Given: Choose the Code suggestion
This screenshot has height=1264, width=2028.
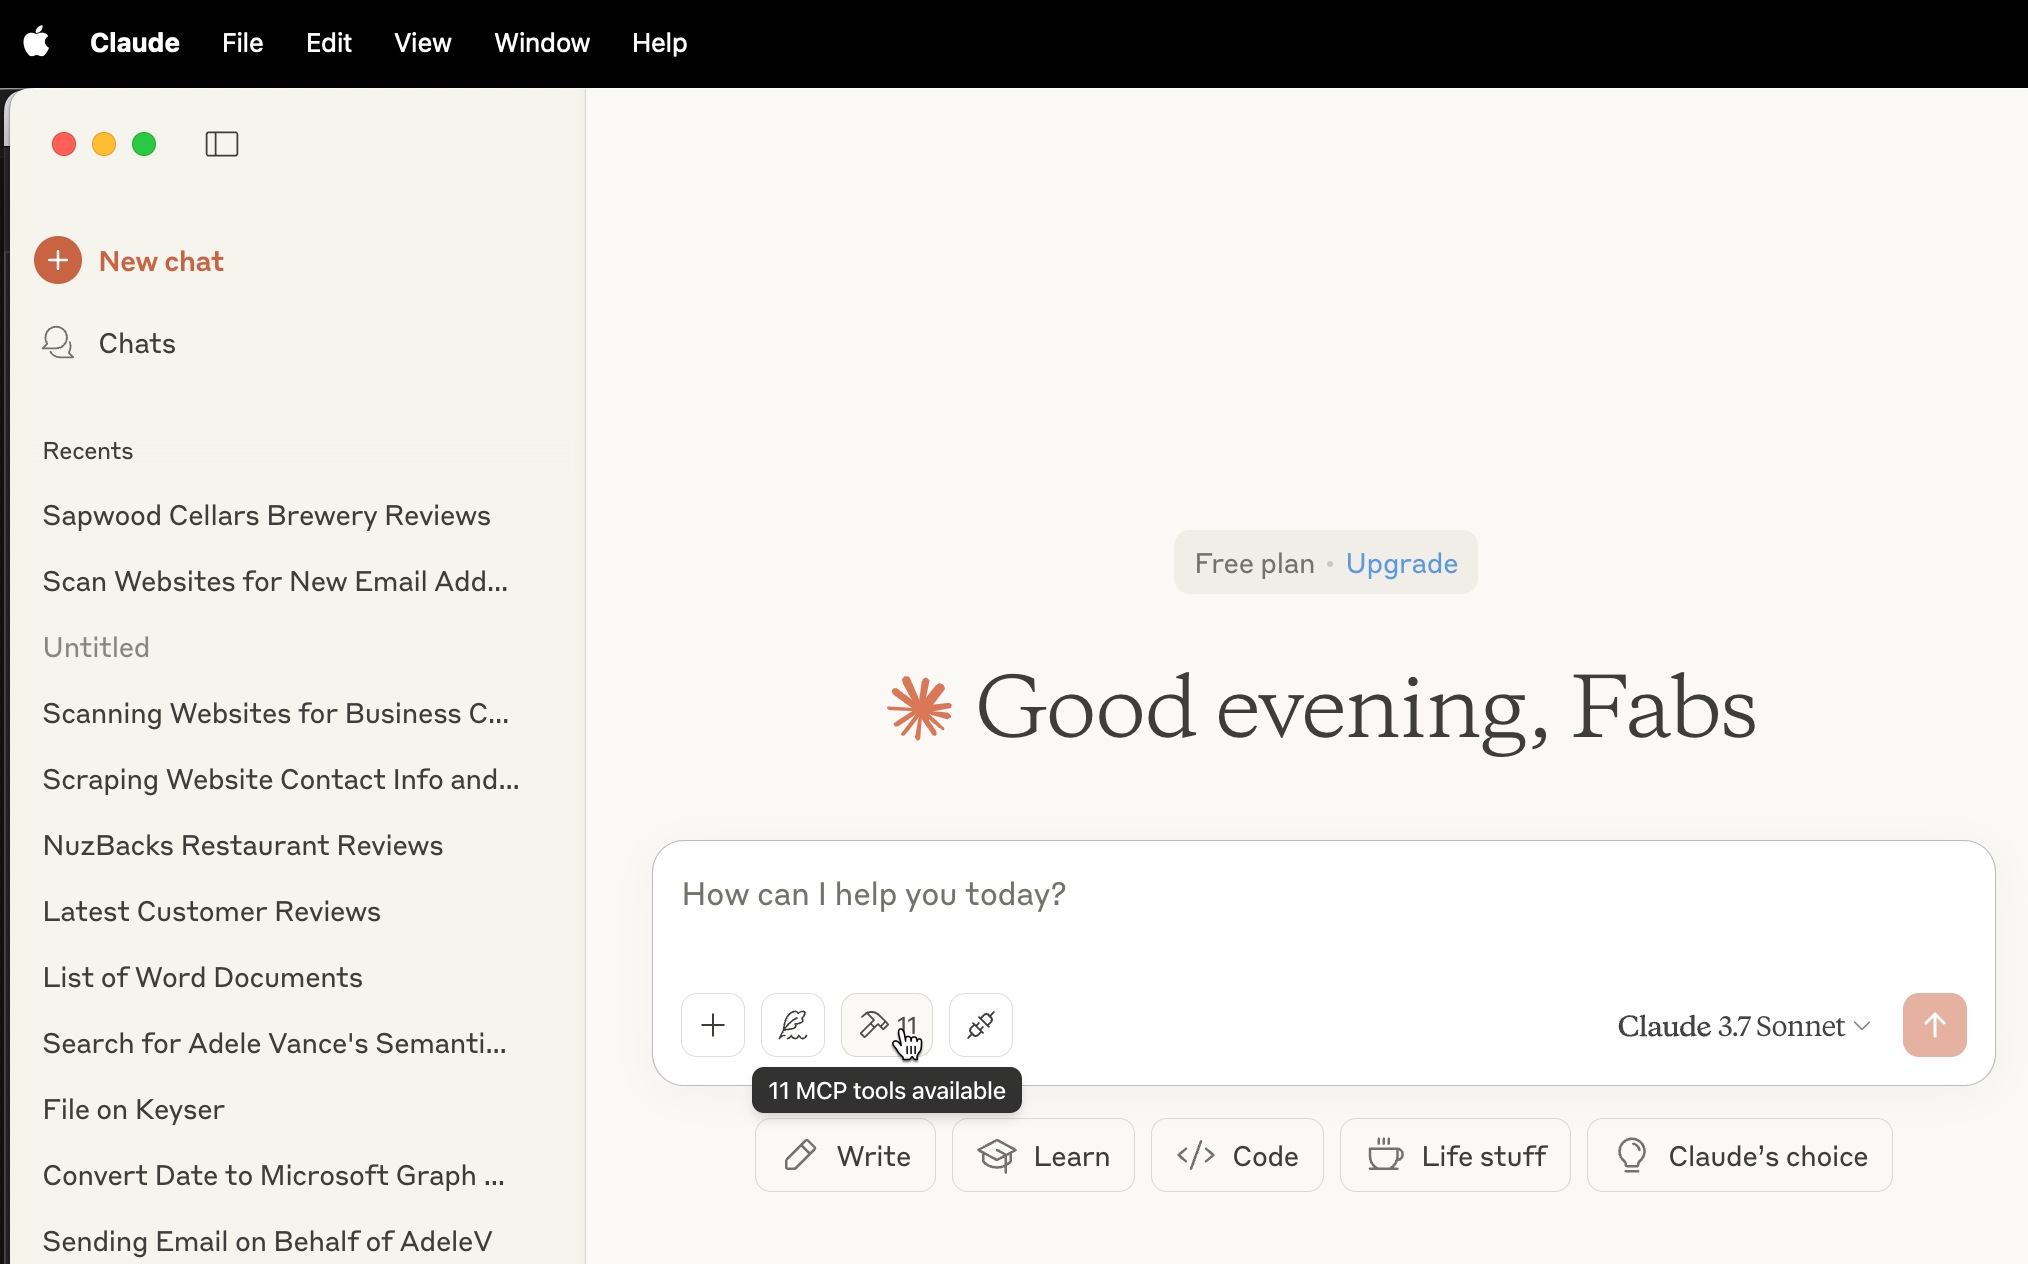Looking at the screenshot, I should tap(1237, 1155).
